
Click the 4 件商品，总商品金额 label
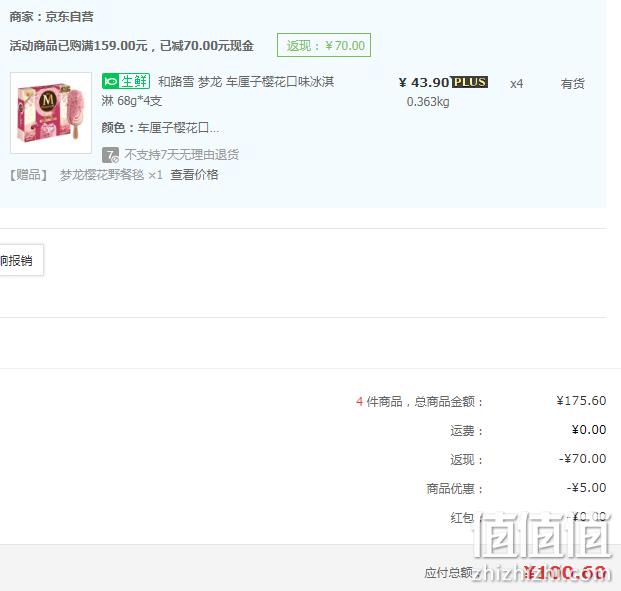tap(420, 402)
